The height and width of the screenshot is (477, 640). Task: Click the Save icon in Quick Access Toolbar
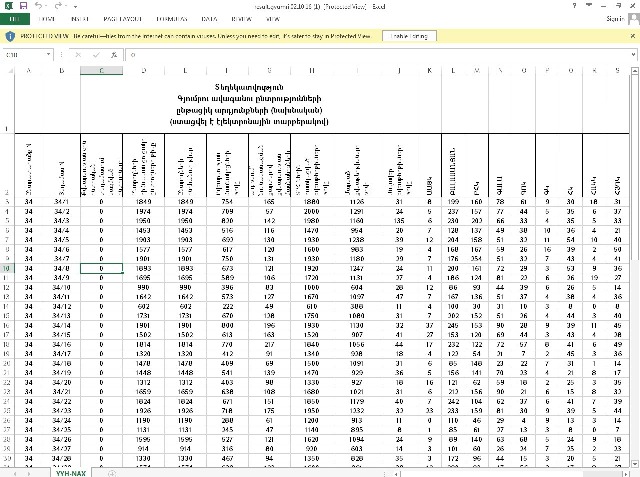click(x=22, y=6)
